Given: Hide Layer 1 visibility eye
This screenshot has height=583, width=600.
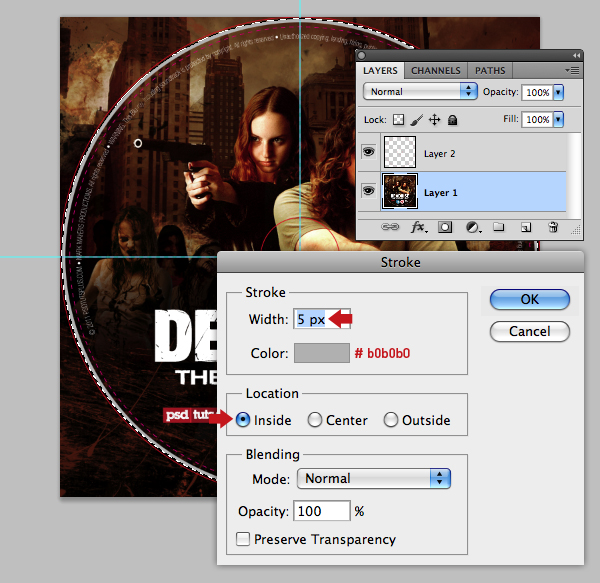Looking at the screenshot, I should 368,190.
